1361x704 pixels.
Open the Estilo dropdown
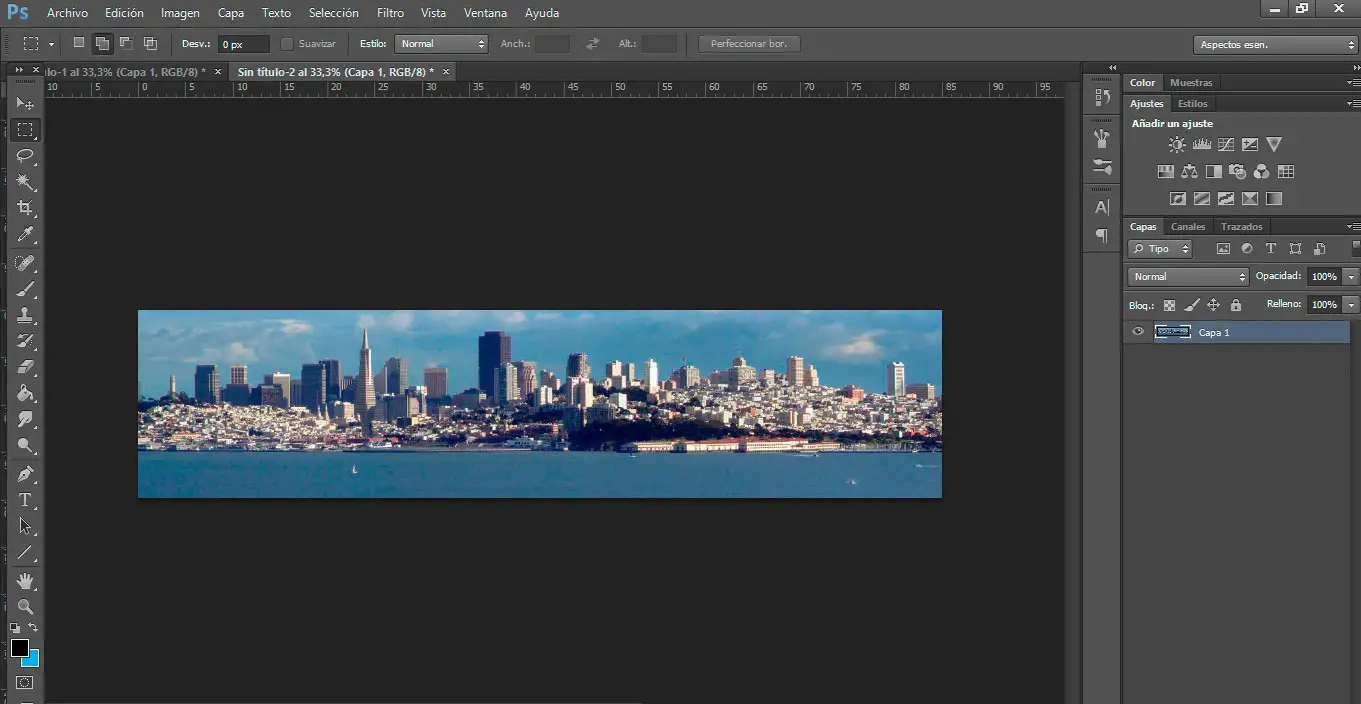click(x=441, y=44)
